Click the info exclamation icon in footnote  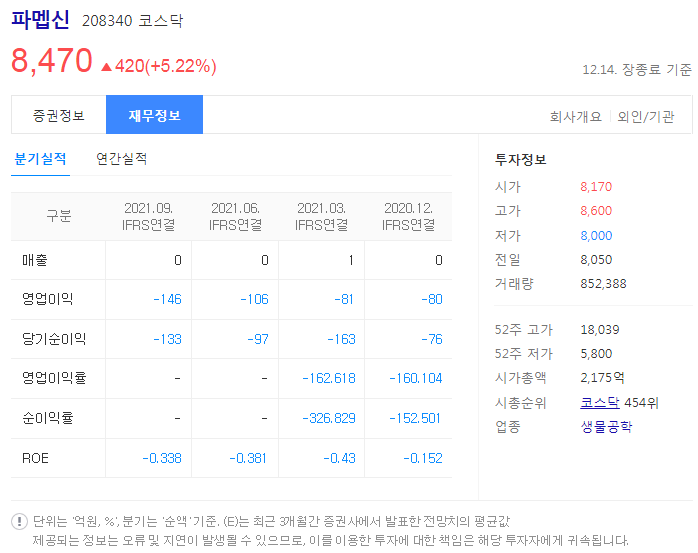click(x=20, y=521)
